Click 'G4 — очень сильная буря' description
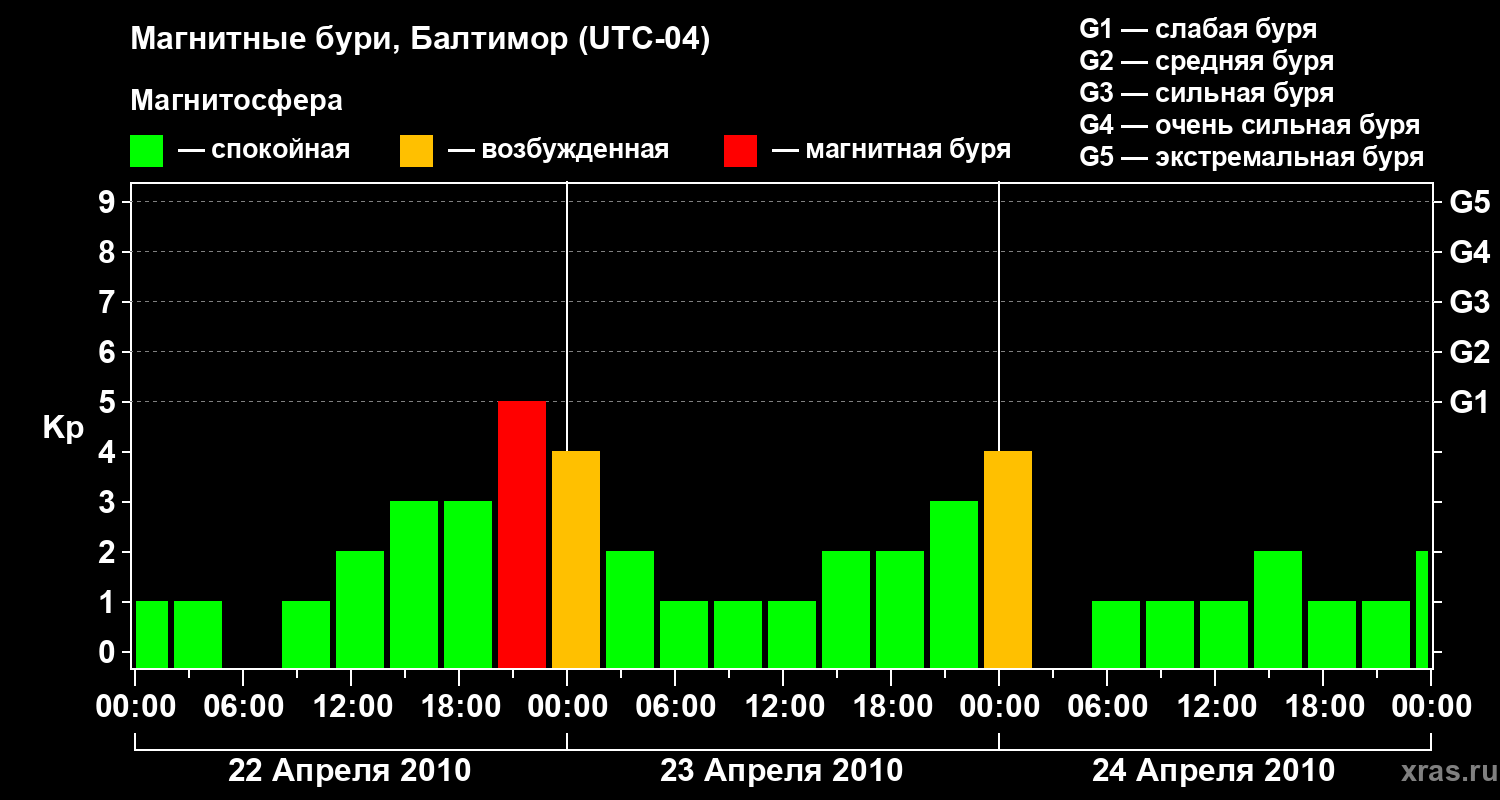This screenshot has width=1500, height=800. pos(1250,125)
